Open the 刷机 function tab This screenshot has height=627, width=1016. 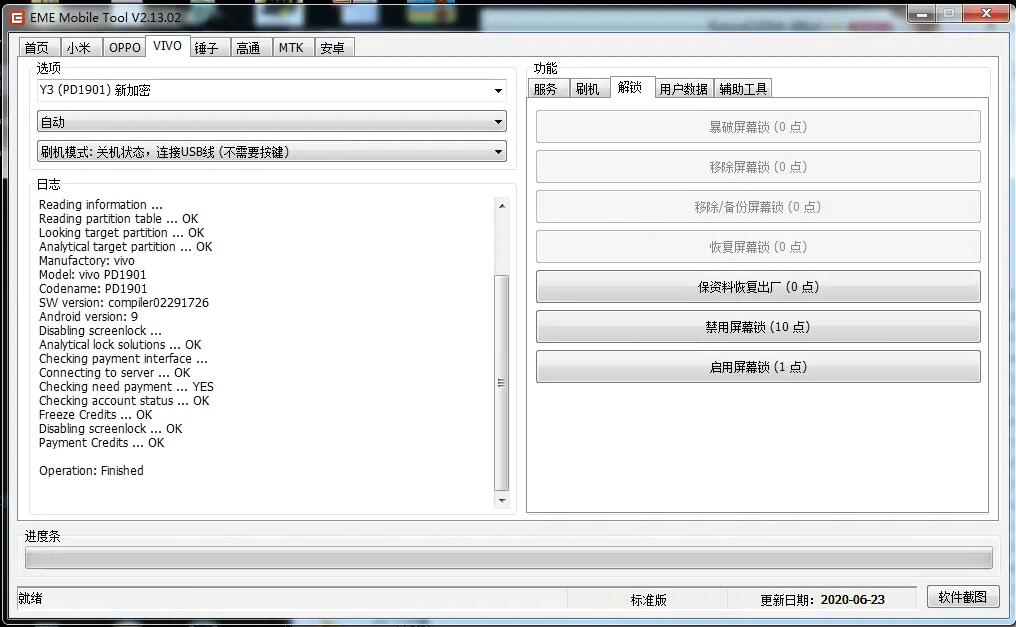(x=589, y=89)
